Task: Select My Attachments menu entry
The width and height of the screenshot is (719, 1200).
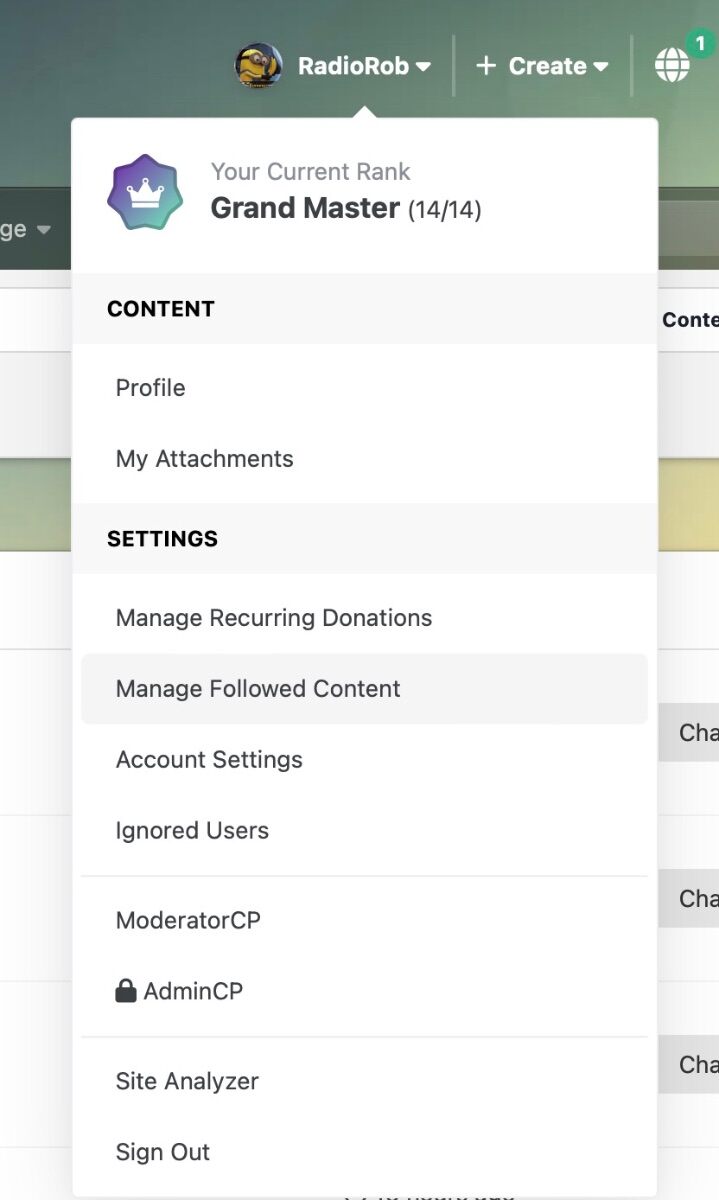Action: click(364, 459)
